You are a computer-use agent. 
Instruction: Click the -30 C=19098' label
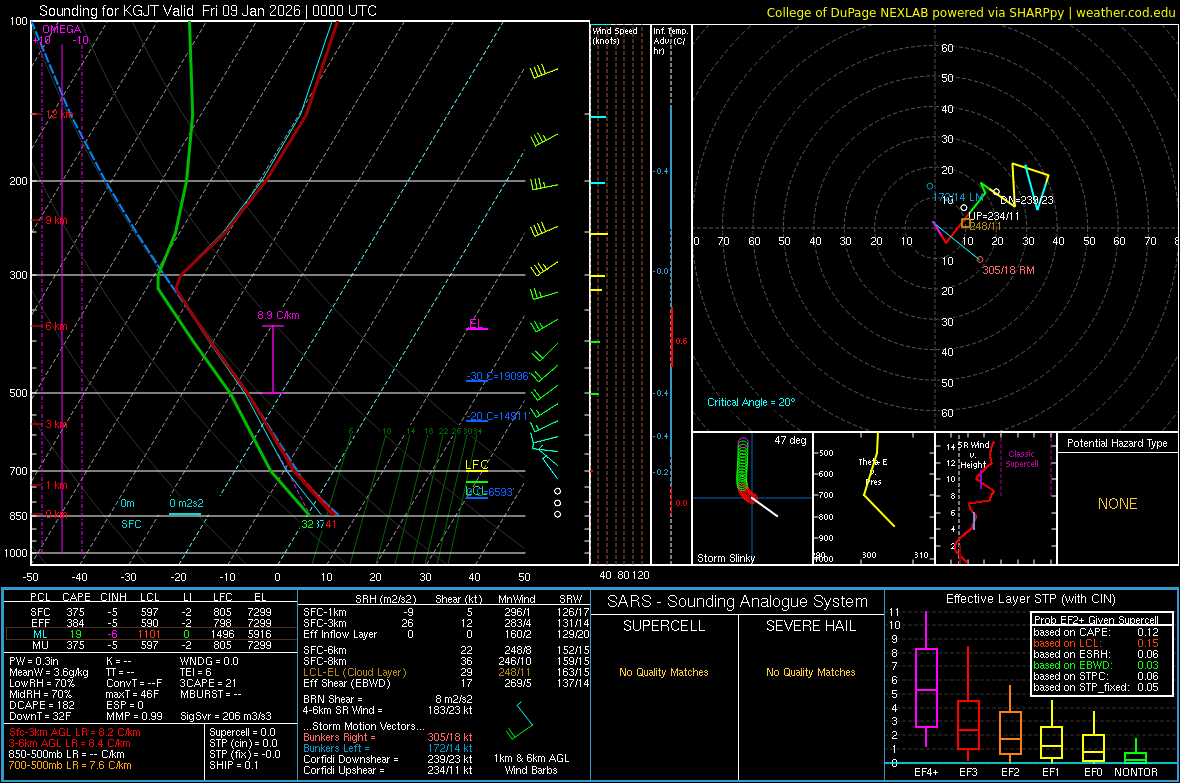click(497, 376)
